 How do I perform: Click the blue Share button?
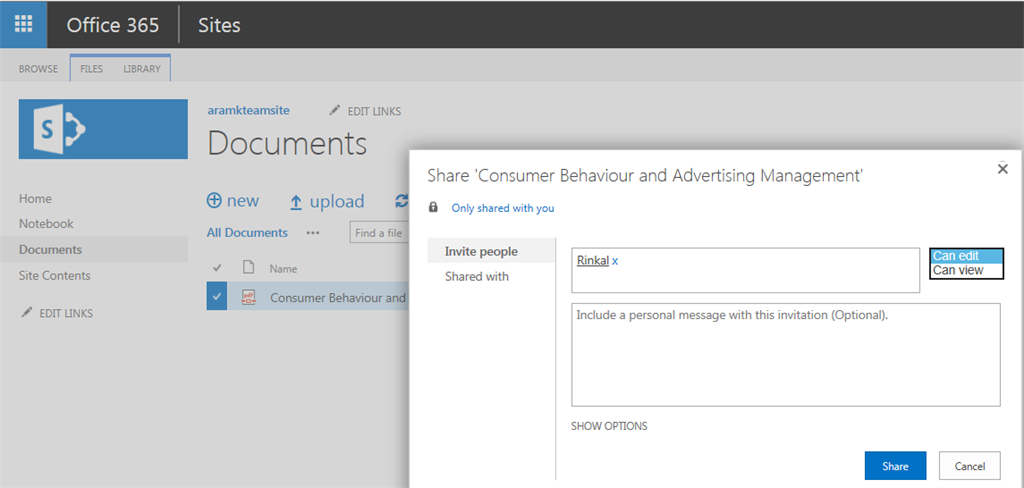click(895, 466)
